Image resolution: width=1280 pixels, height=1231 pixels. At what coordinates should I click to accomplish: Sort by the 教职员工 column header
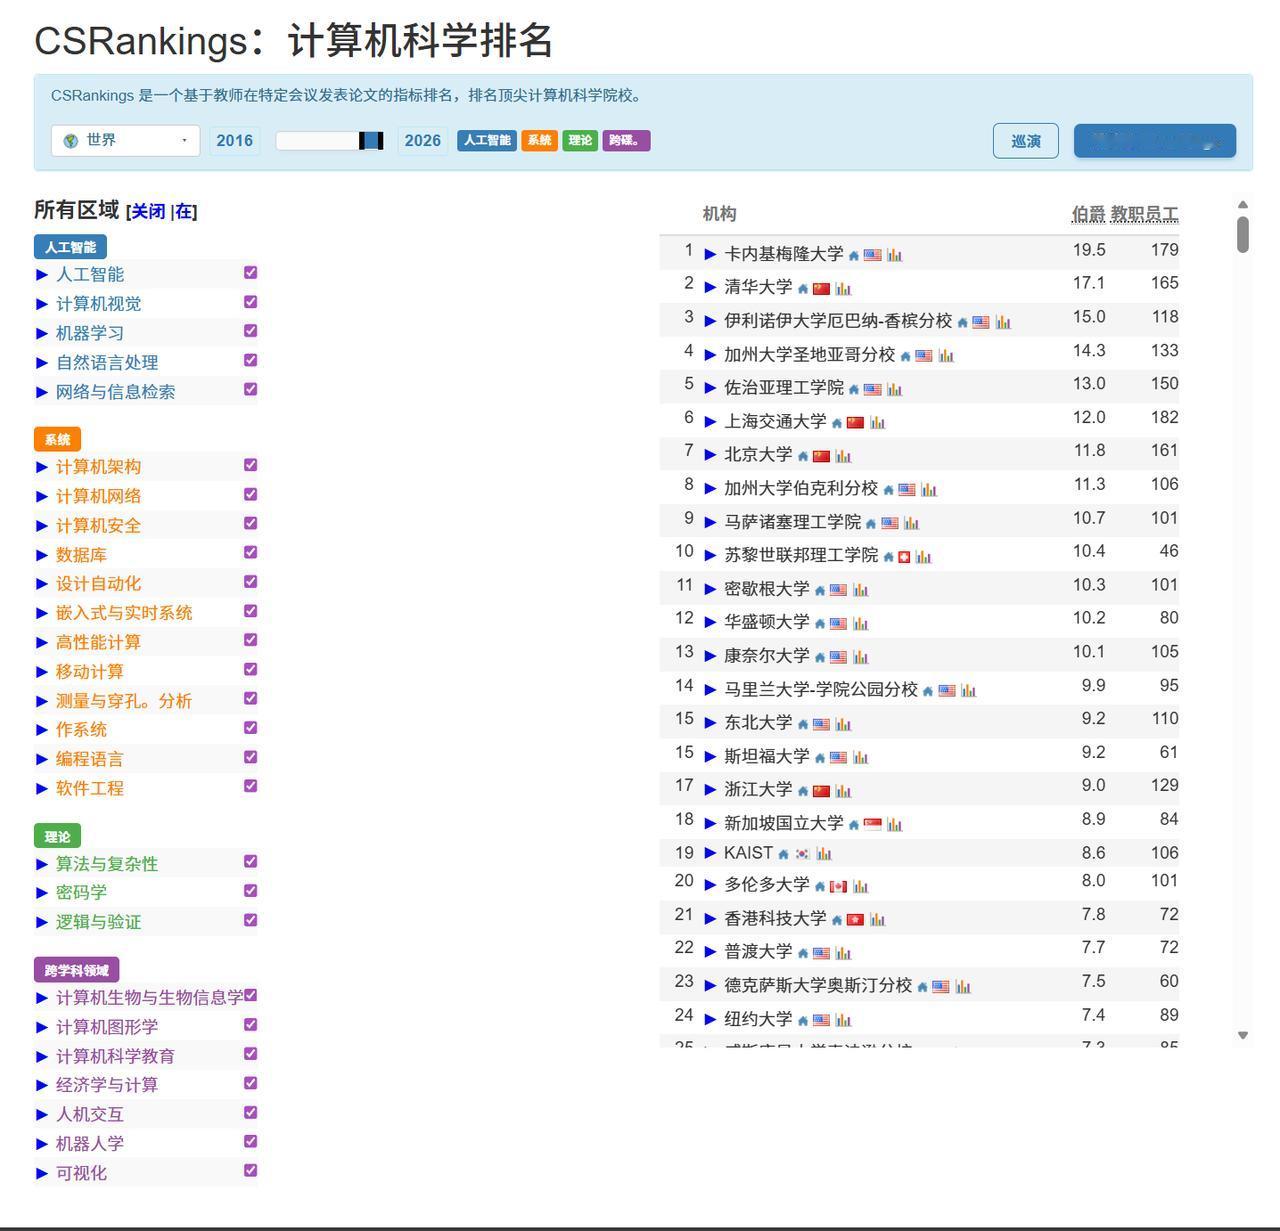click(x=1144, y=214)
